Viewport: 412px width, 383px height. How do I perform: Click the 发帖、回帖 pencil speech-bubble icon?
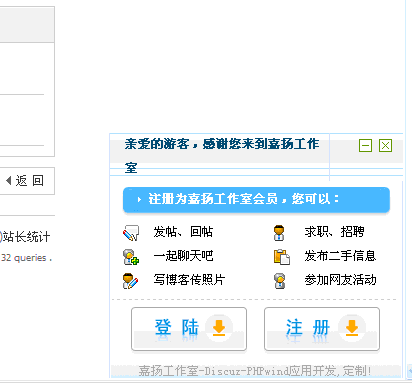131,233
